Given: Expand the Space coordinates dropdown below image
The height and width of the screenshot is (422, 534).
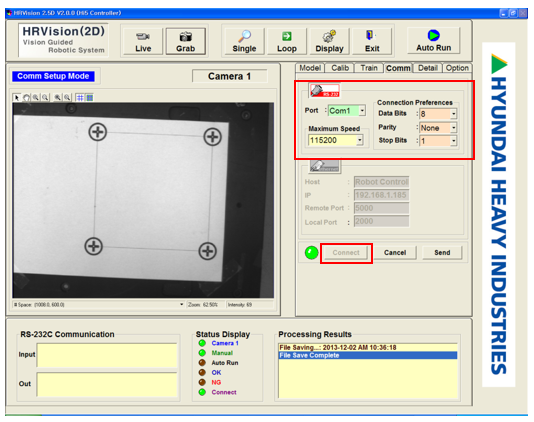Looking at the screenshot, I should (182, 304).
